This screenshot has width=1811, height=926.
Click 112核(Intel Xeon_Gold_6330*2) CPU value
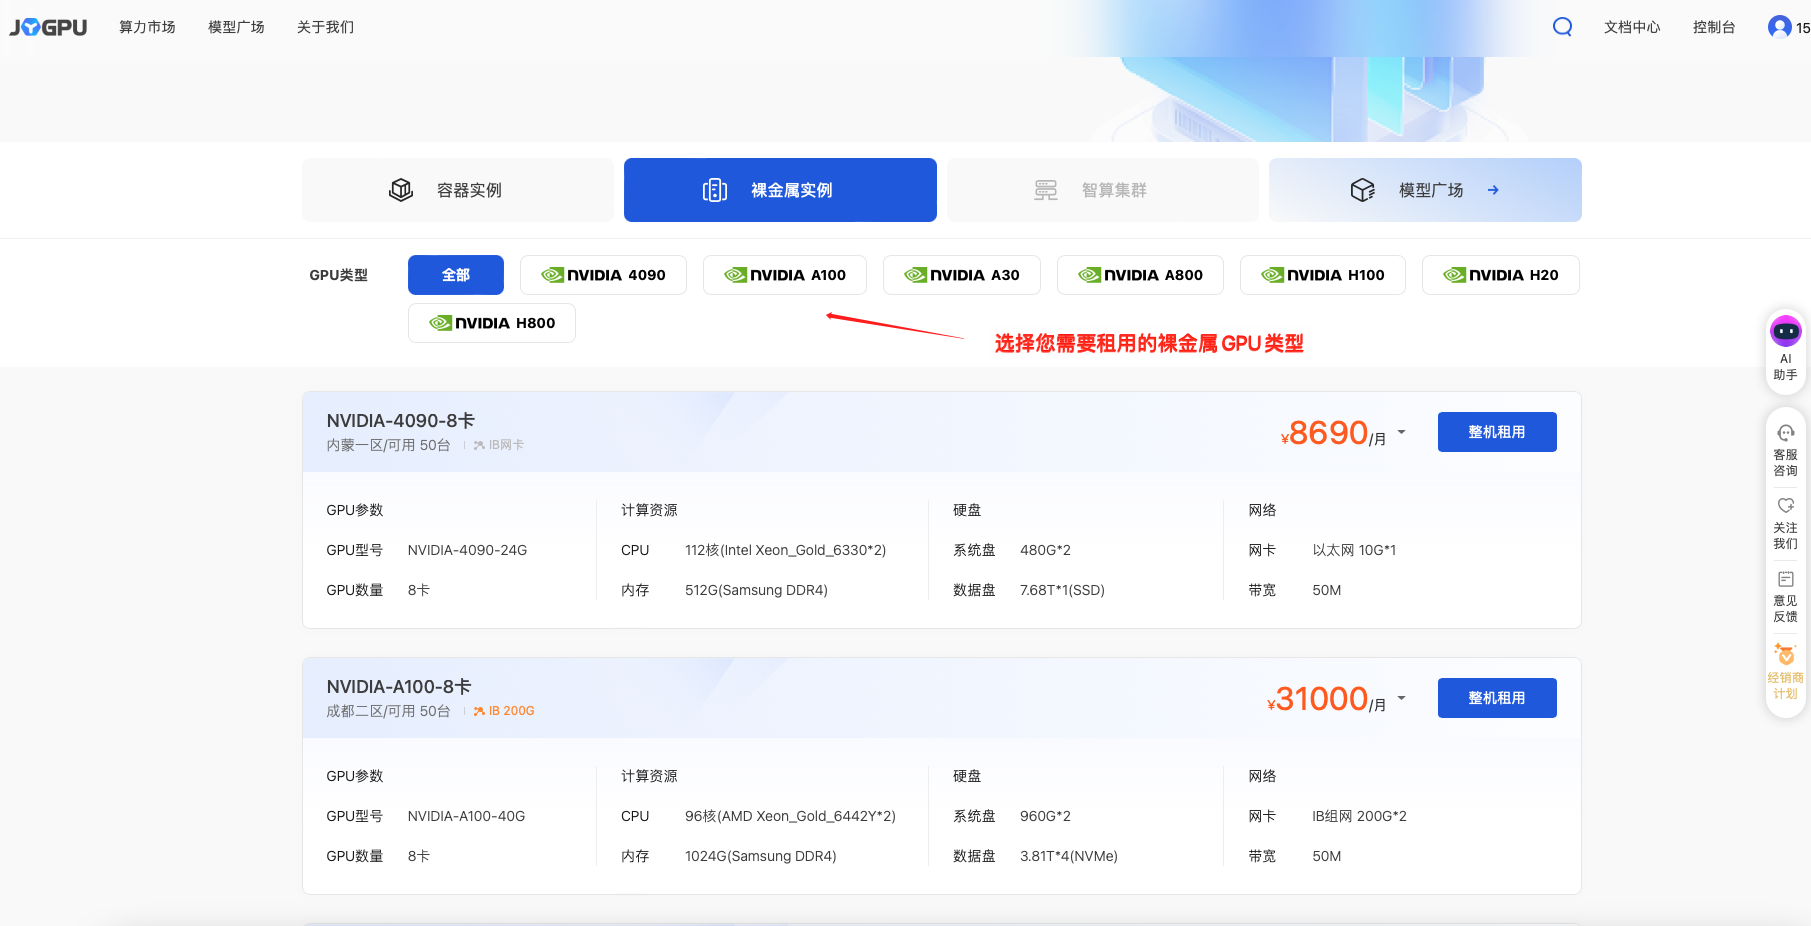pos(785,550)
